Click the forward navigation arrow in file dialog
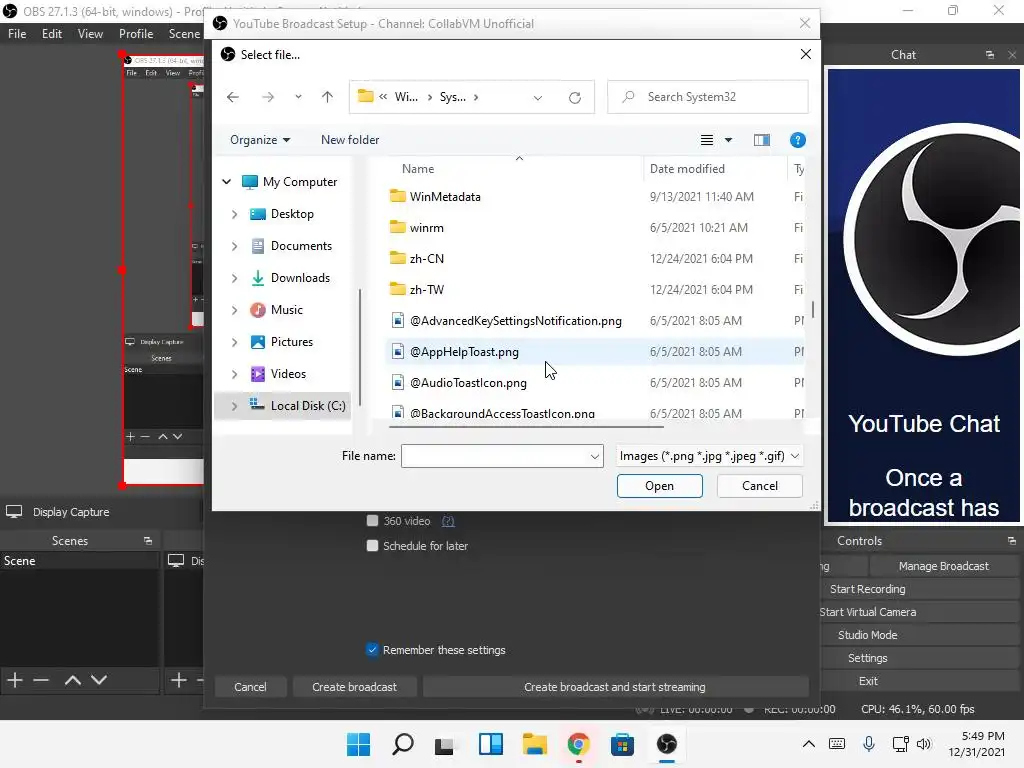The width and height of the screenshot is (1024, 768). point(268,97)
